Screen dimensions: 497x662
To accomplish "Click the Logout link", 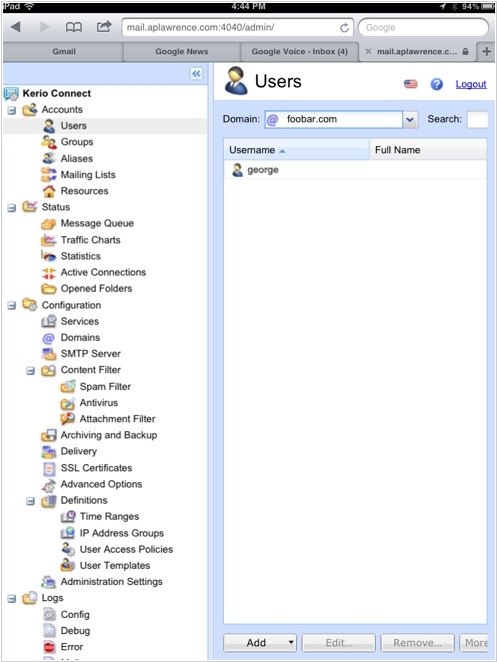I will point(471,84).
